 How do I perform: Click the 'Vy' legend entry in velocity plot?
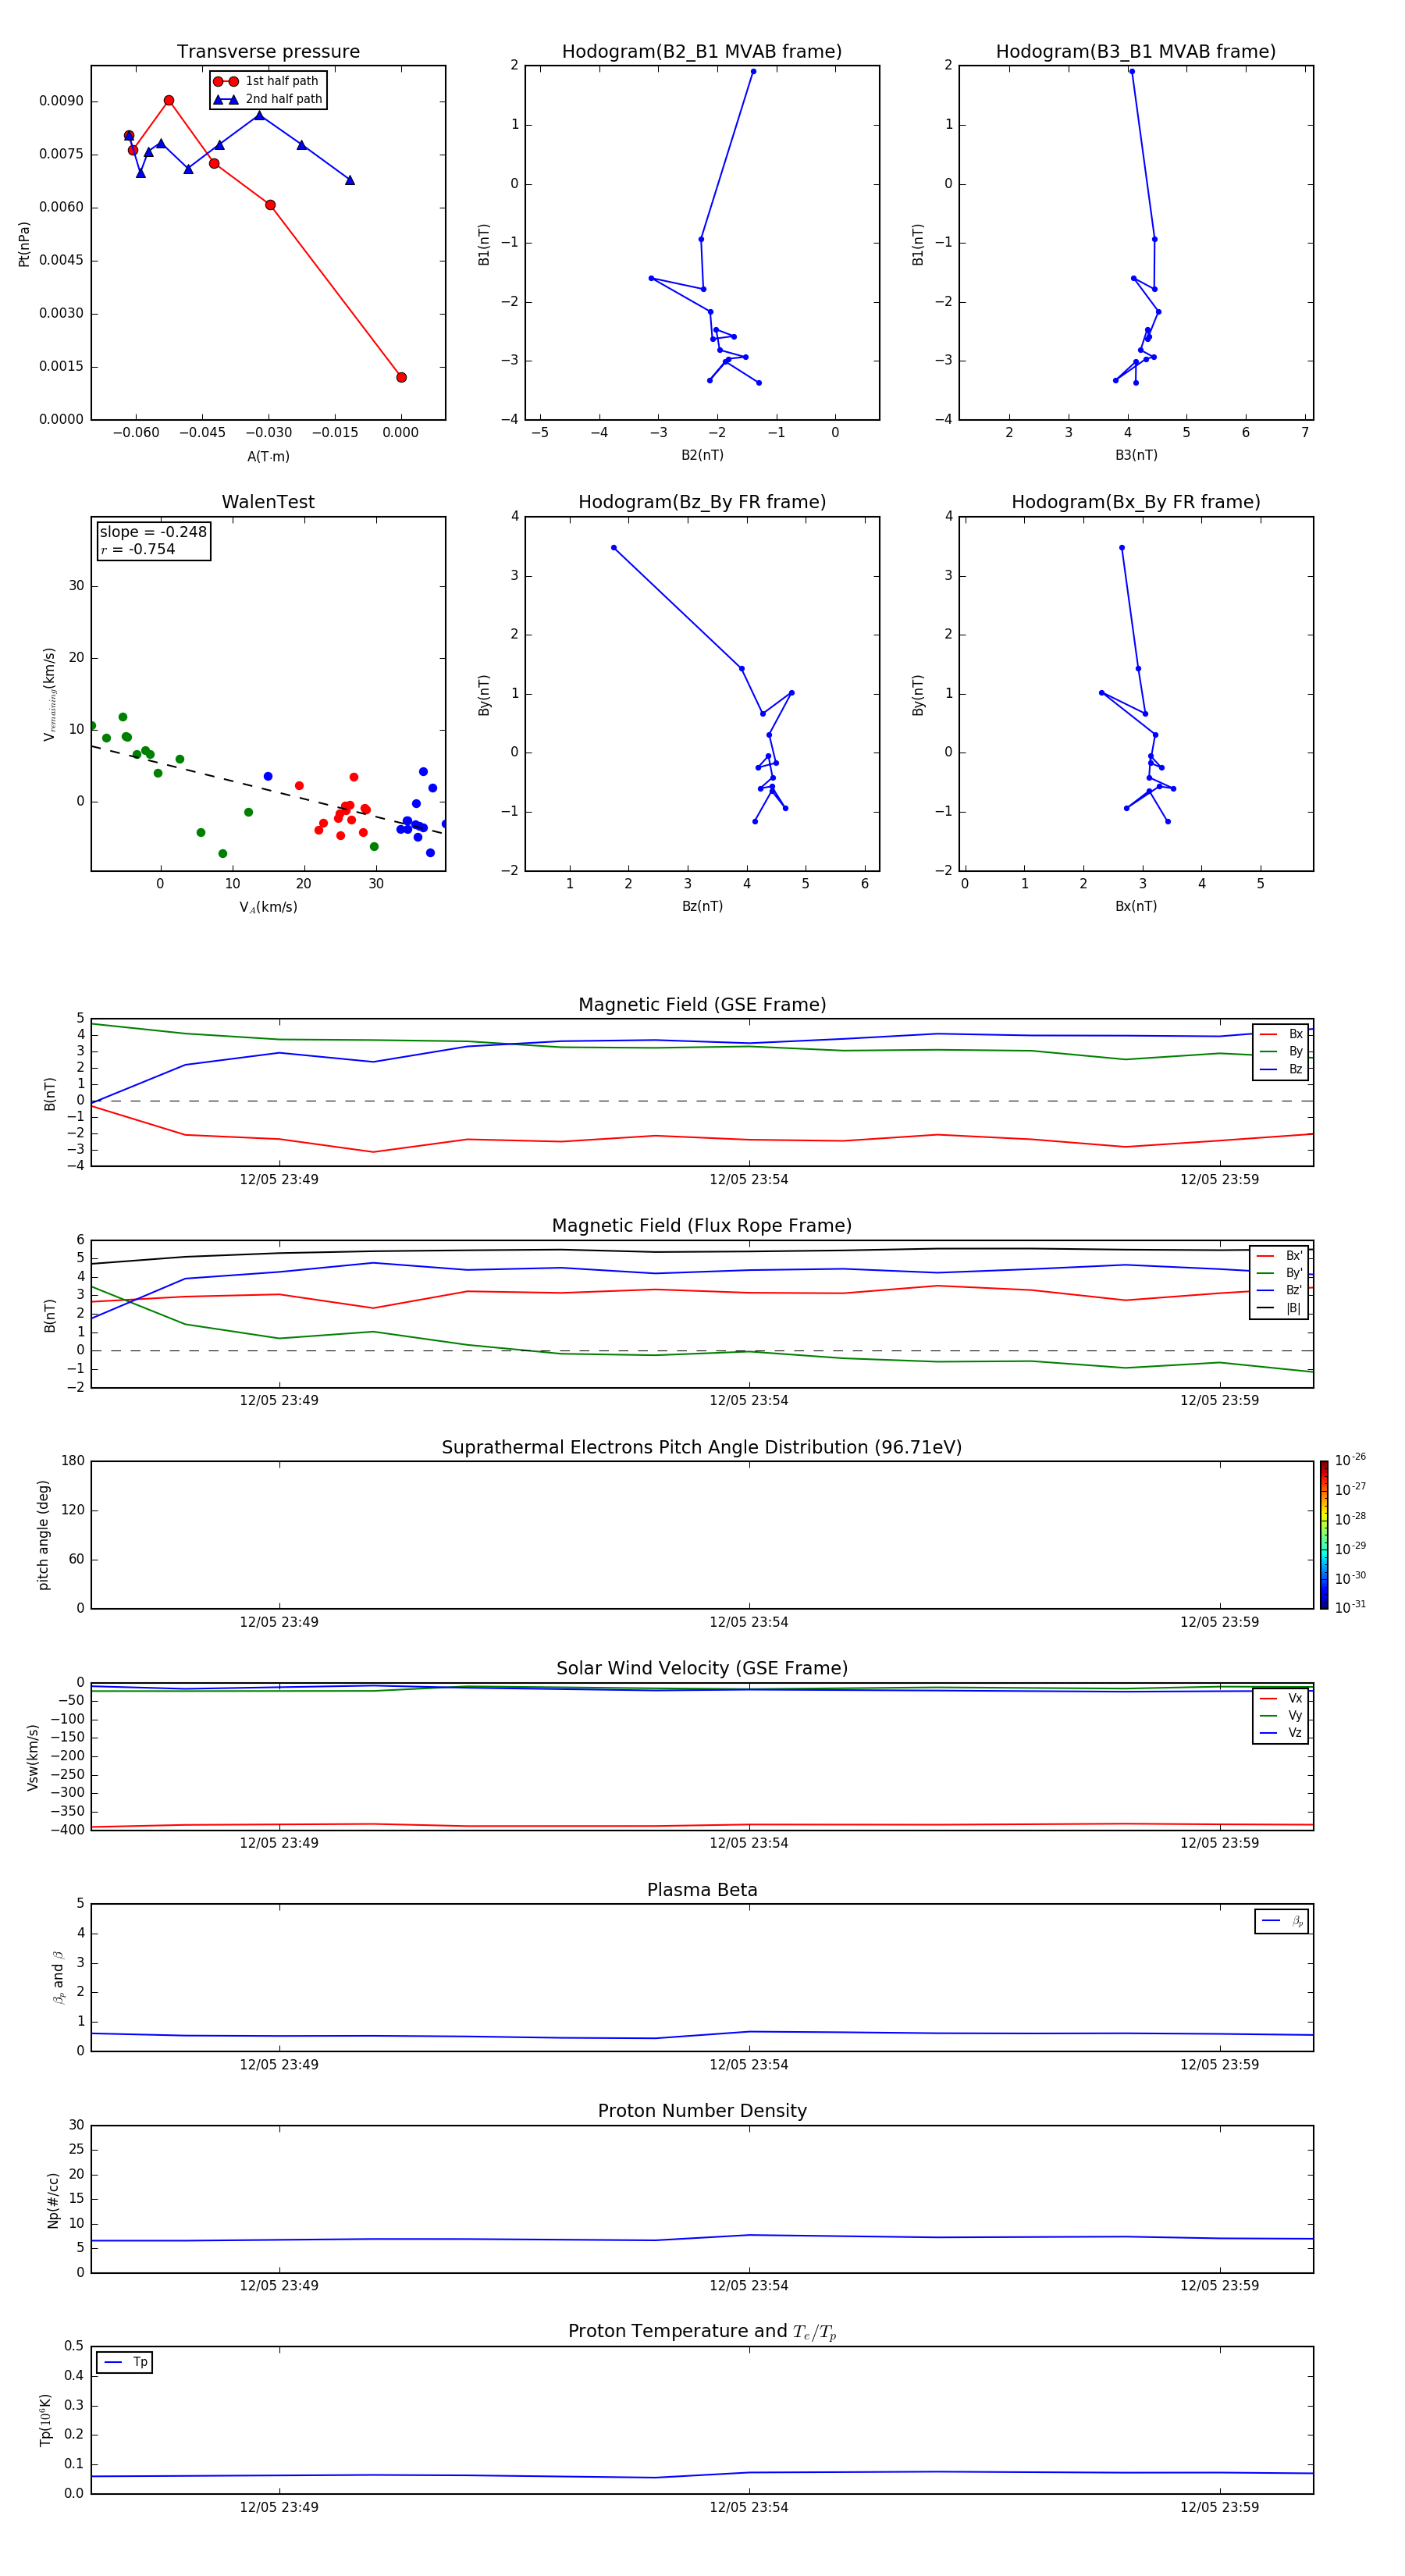click(1281, 1716)
